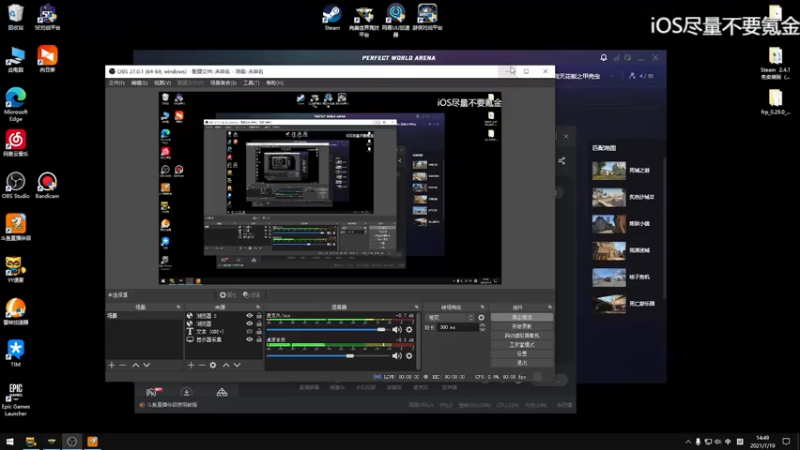Open transition properties gear icon
This screenshot has width=800, height=450.
coord(481,317)
